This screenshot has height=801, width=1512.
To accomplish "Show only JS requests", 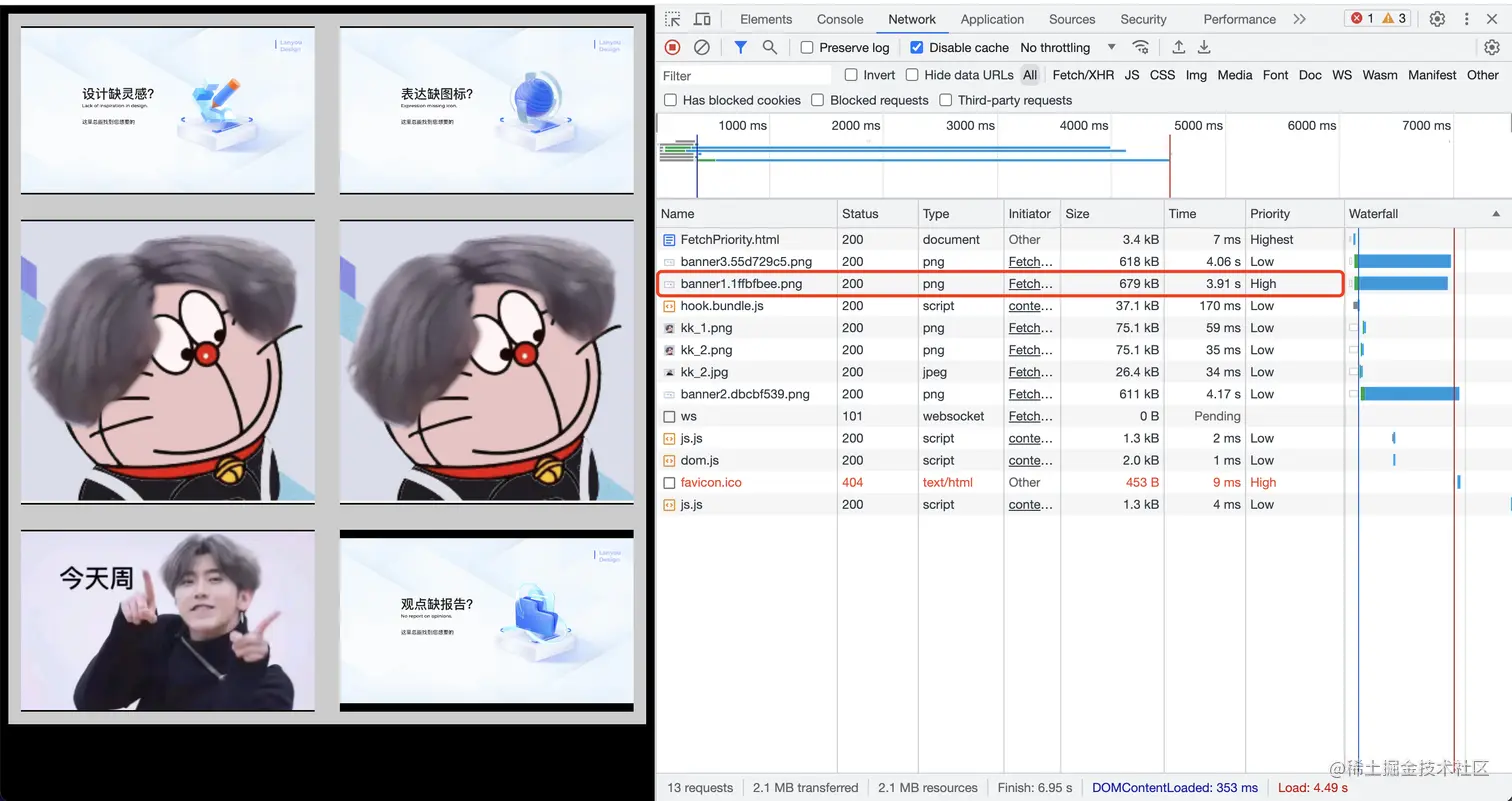I will 1132,75.
